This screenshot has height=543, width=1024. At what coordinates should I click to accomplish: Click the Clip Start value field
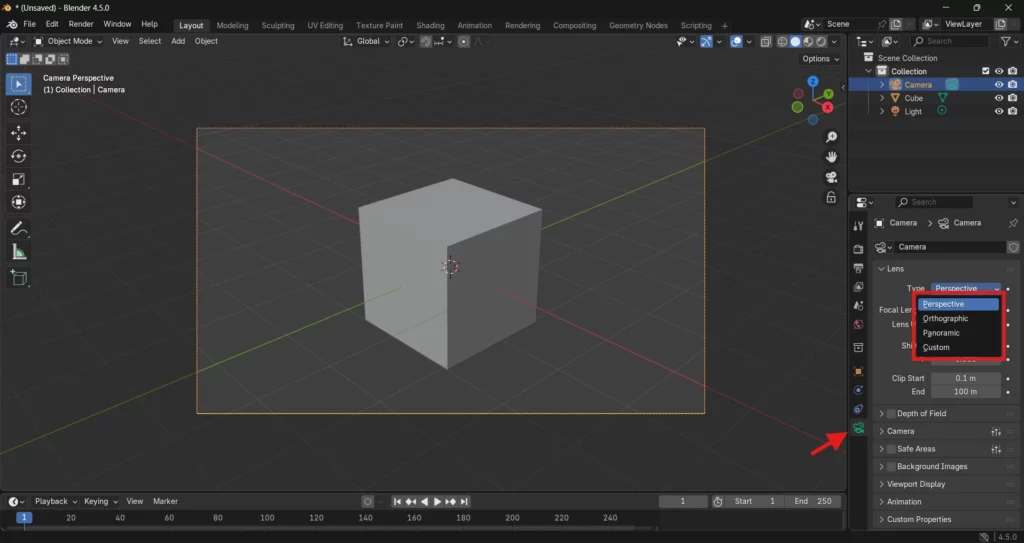(x=965, y=378)
